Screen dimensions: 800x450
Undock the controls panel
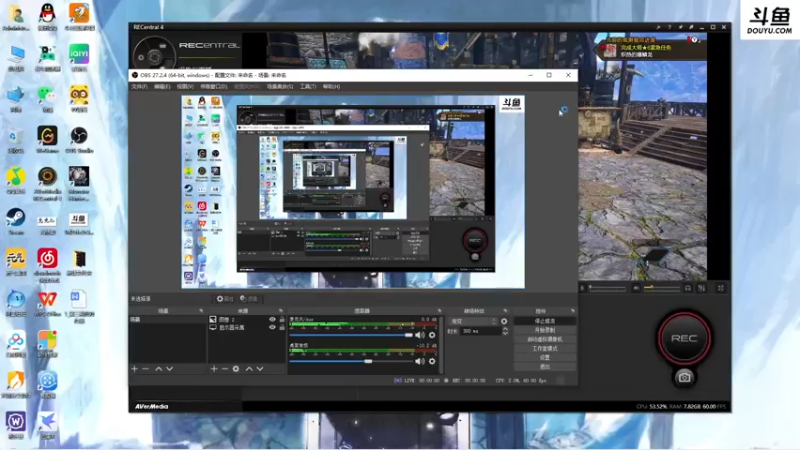[573, 311]
